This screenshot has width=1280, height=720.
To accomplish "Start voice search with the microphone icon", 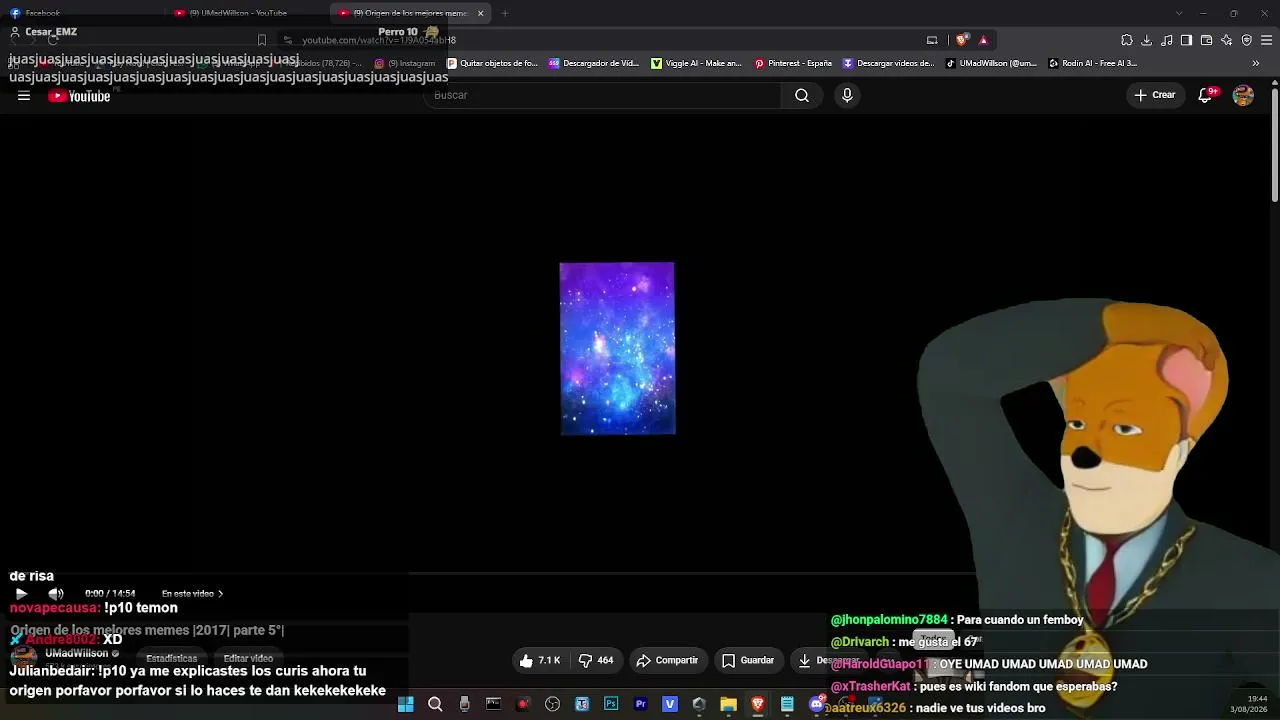I will coord(847,95).
